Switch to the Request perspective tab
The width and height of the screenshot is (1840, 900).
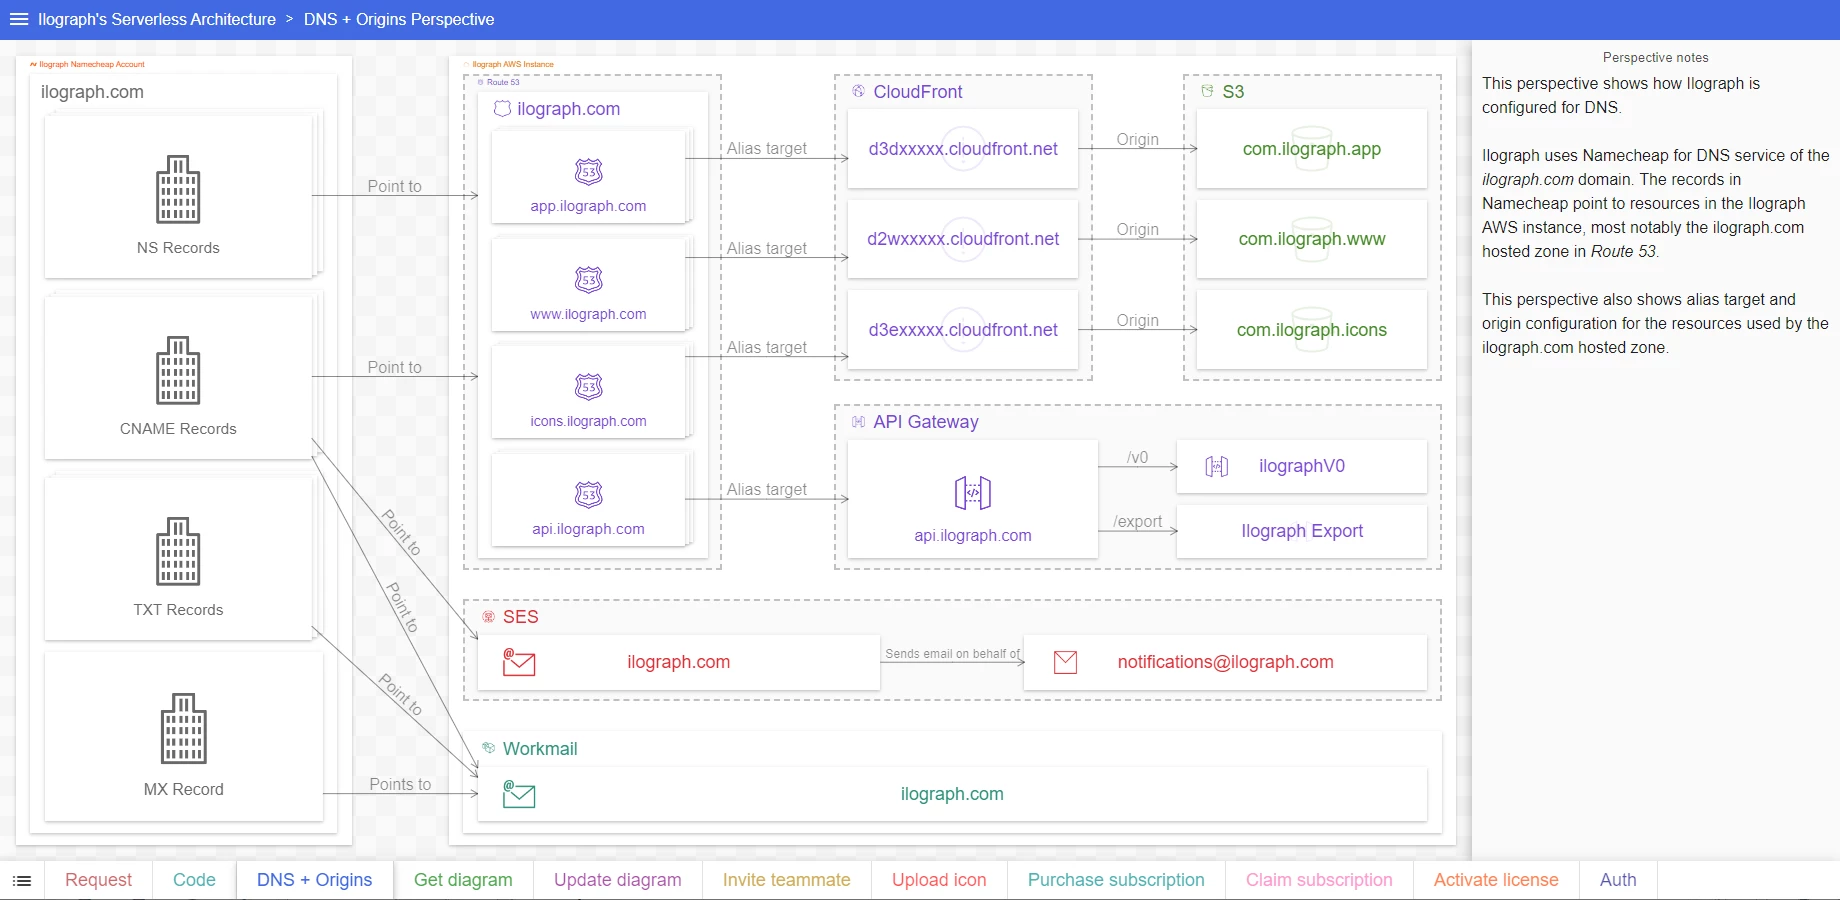click(x=98, y=880)
